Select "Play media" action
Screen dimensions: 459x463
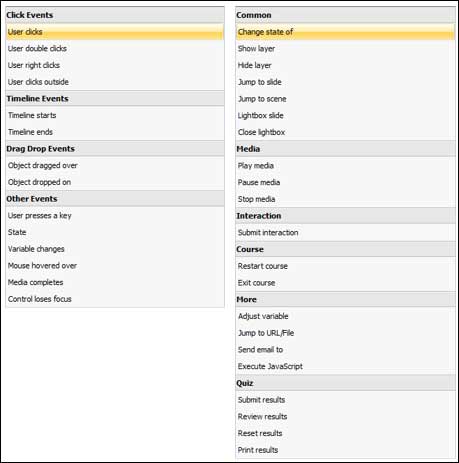(x=345, y=166)
